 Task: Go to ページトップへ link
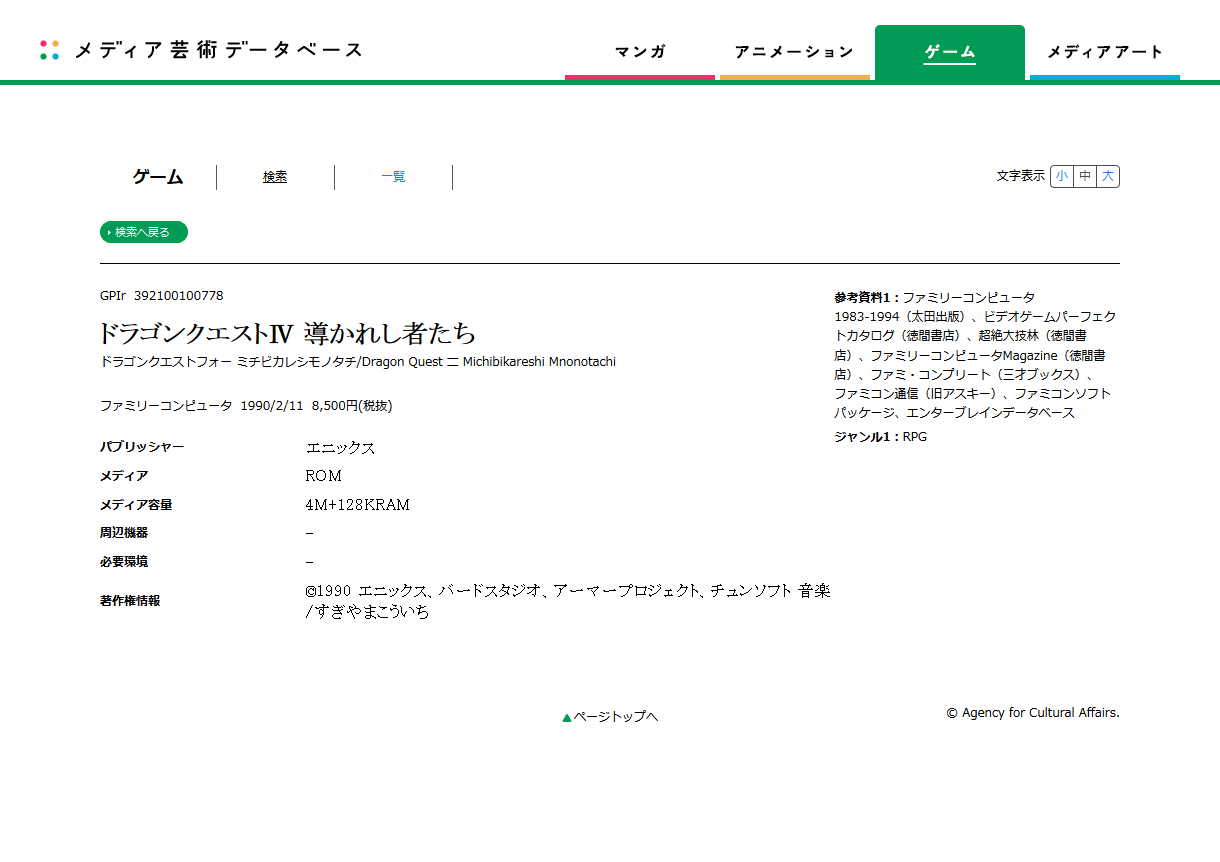click(x=610, y=717)
